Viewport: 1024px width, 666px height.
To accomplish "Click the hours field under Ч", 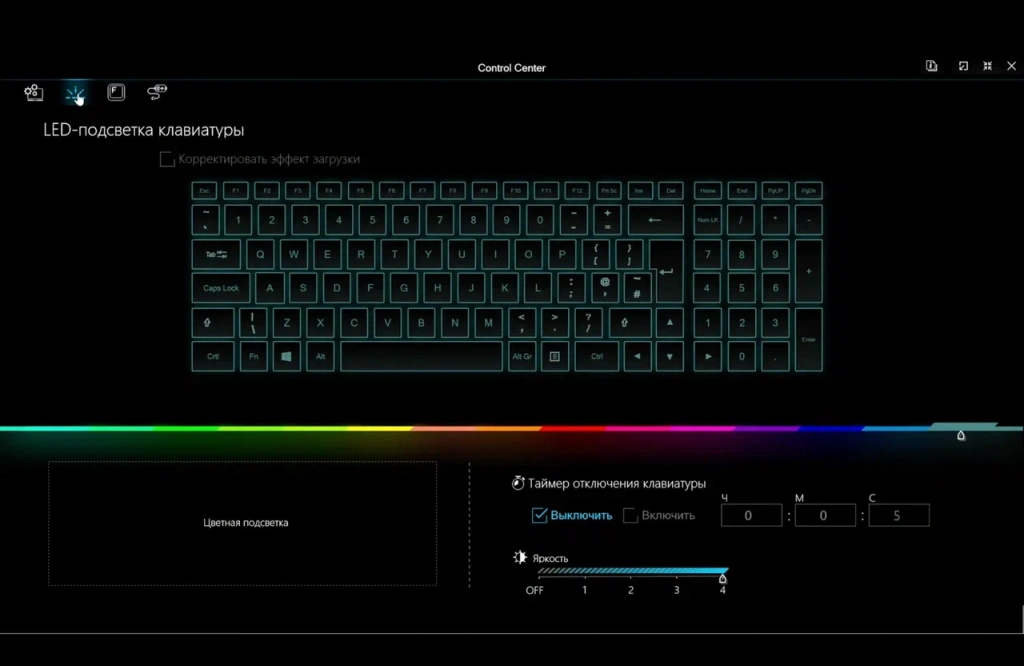I will point(750,515).
